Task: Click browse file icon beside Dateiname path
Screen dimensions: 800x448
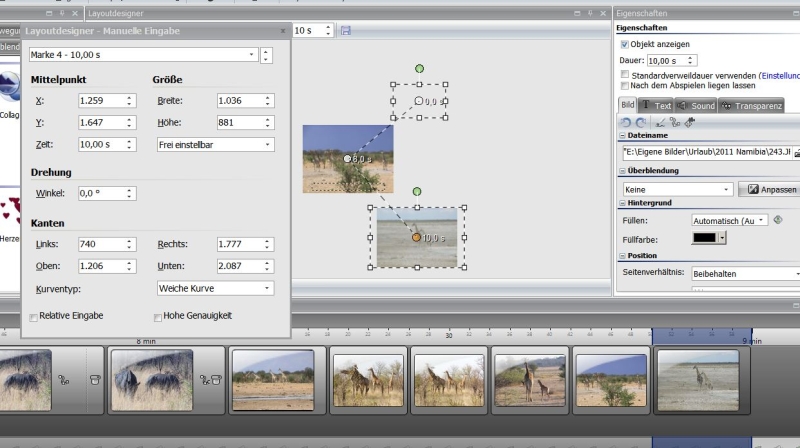Action: pyautogui.click(x=796, y=152)
